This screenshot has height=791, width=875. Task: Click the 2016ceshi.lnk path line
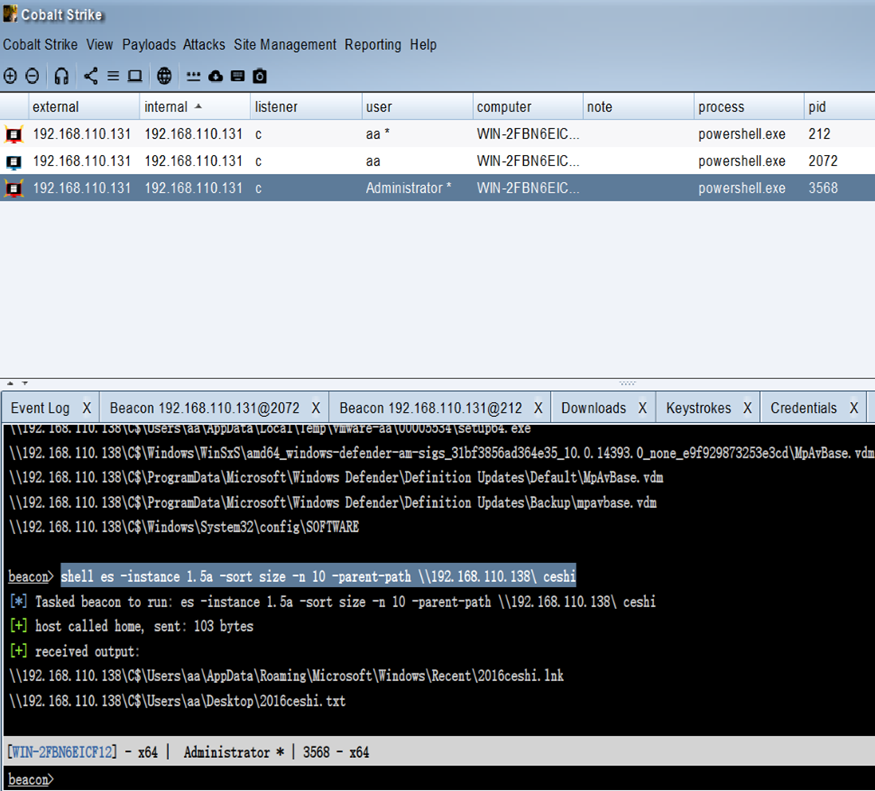click(x=286, y=676)
